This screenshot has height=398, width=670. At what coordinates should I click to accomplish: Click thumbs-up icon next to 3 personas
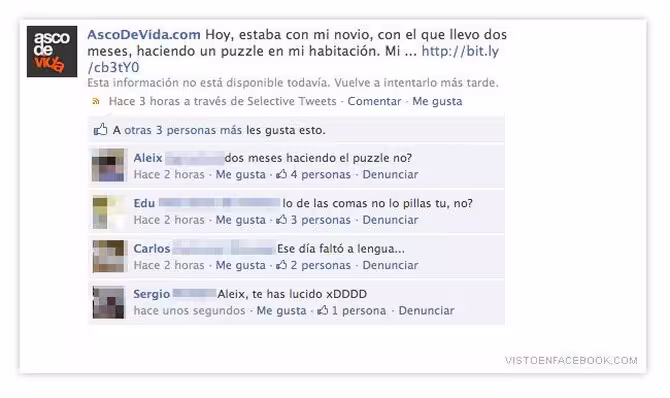coord(281,219)
